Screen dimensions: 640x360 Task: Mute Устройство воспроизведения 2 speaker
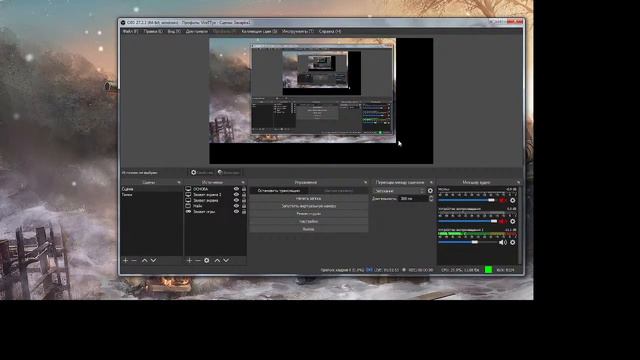click(x=503, y=242)
